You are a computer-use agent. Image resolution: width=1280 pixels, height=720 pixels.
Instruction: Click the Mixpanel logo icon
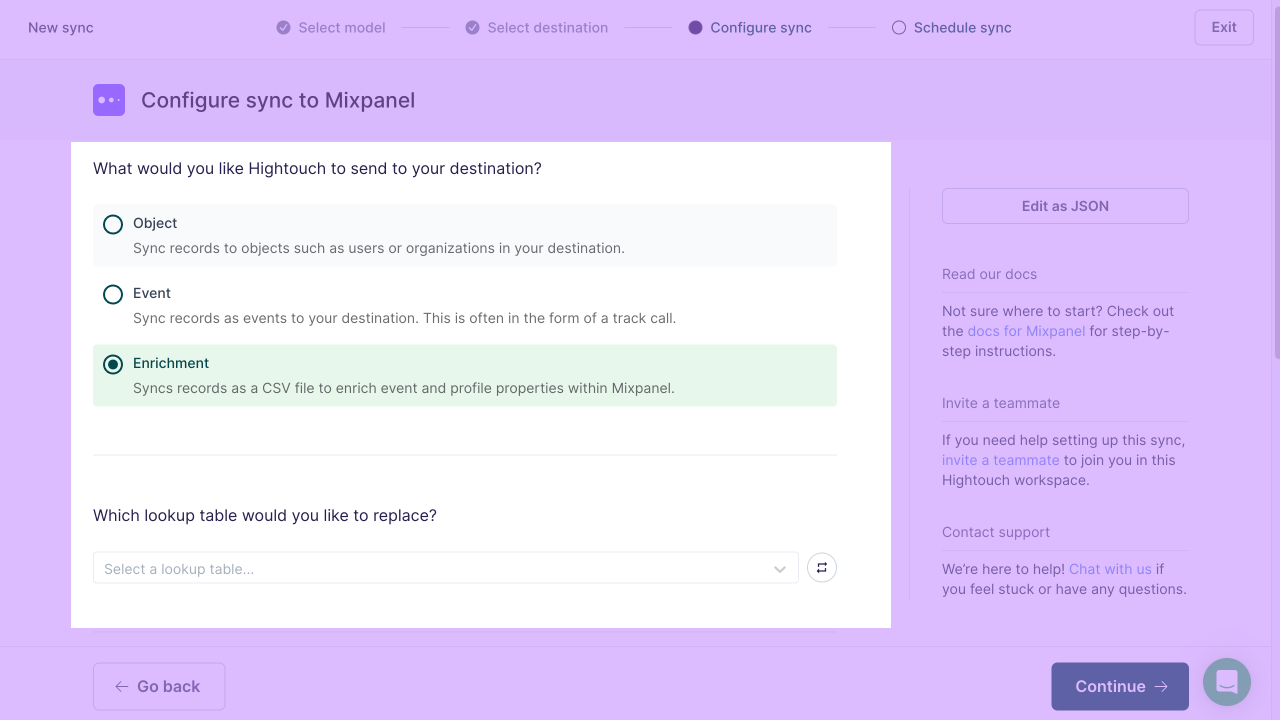109,100
